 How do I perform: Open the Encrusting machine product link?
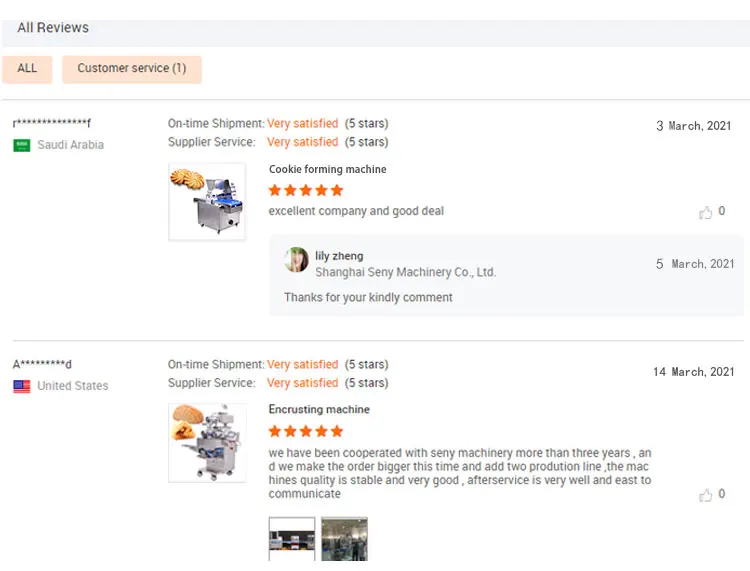(319, 409)
